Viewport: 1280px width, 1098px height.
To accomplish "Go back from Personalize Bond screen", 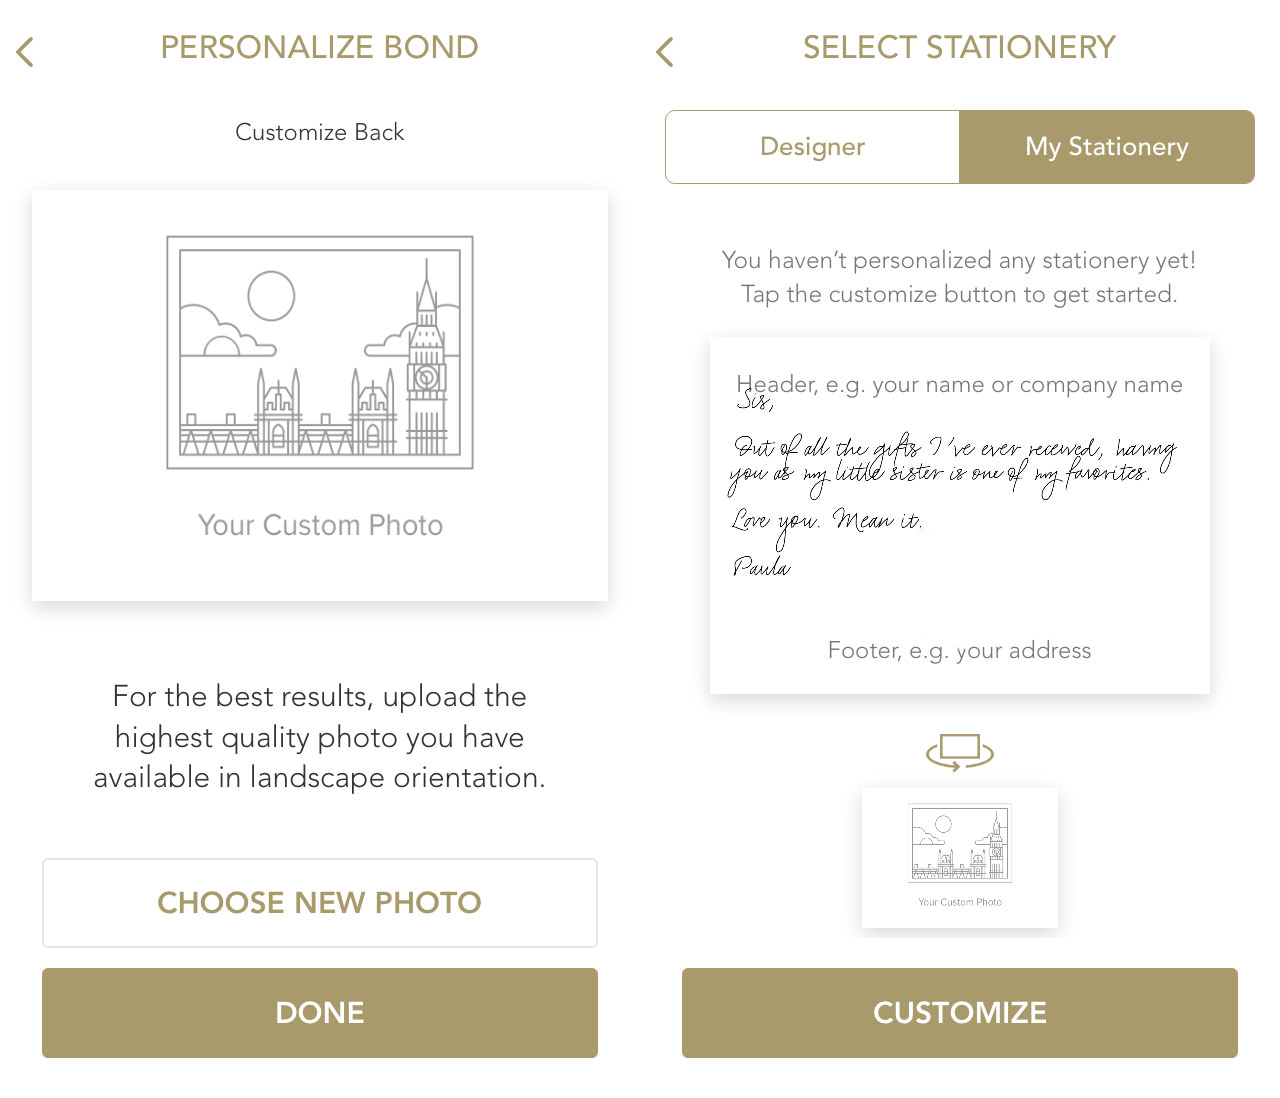I will pyautogui.click(x=26, y=52).
